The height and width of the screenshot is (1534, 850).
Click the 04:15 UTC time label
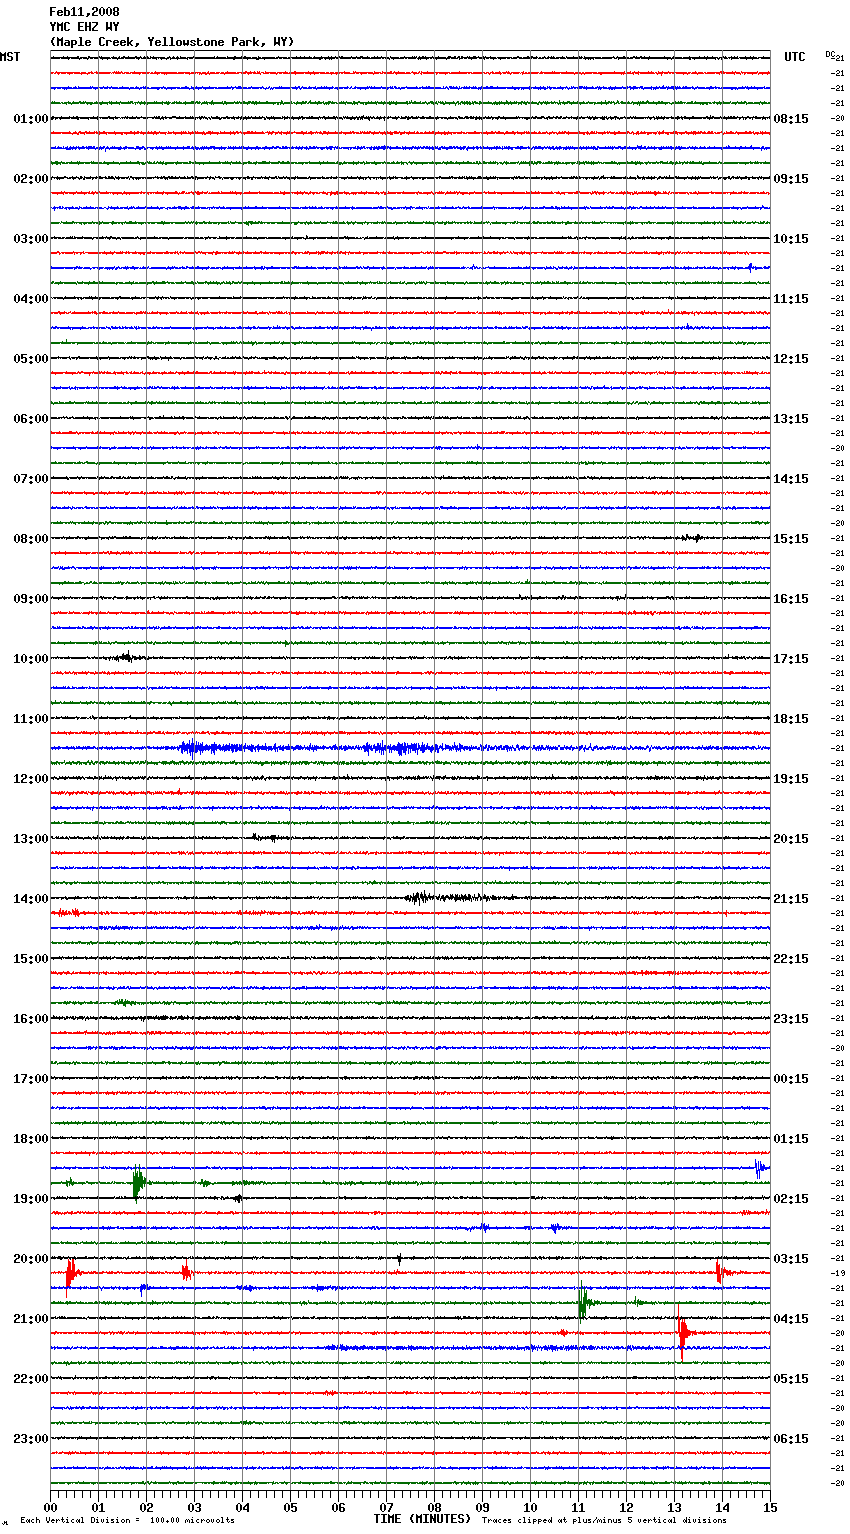click(791, 1319)
